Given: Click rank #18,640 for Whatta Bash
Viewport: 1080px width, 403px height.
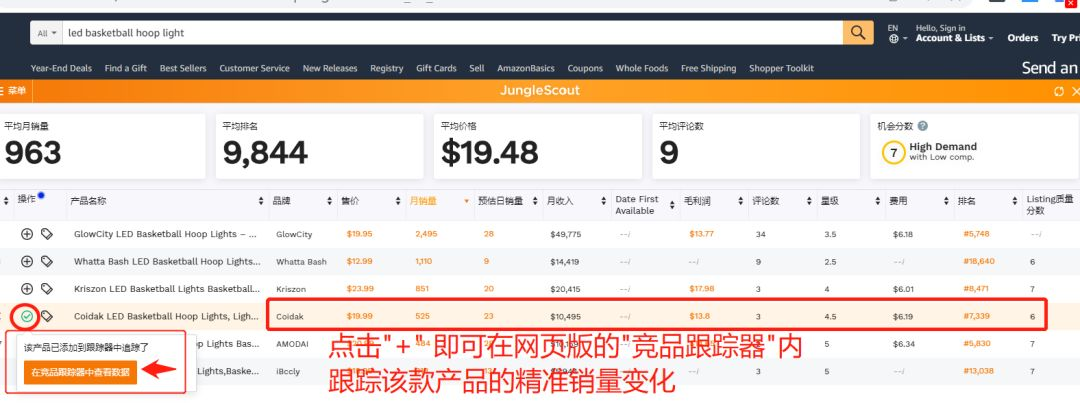Looking at the screenshot, I should point(979,262).
